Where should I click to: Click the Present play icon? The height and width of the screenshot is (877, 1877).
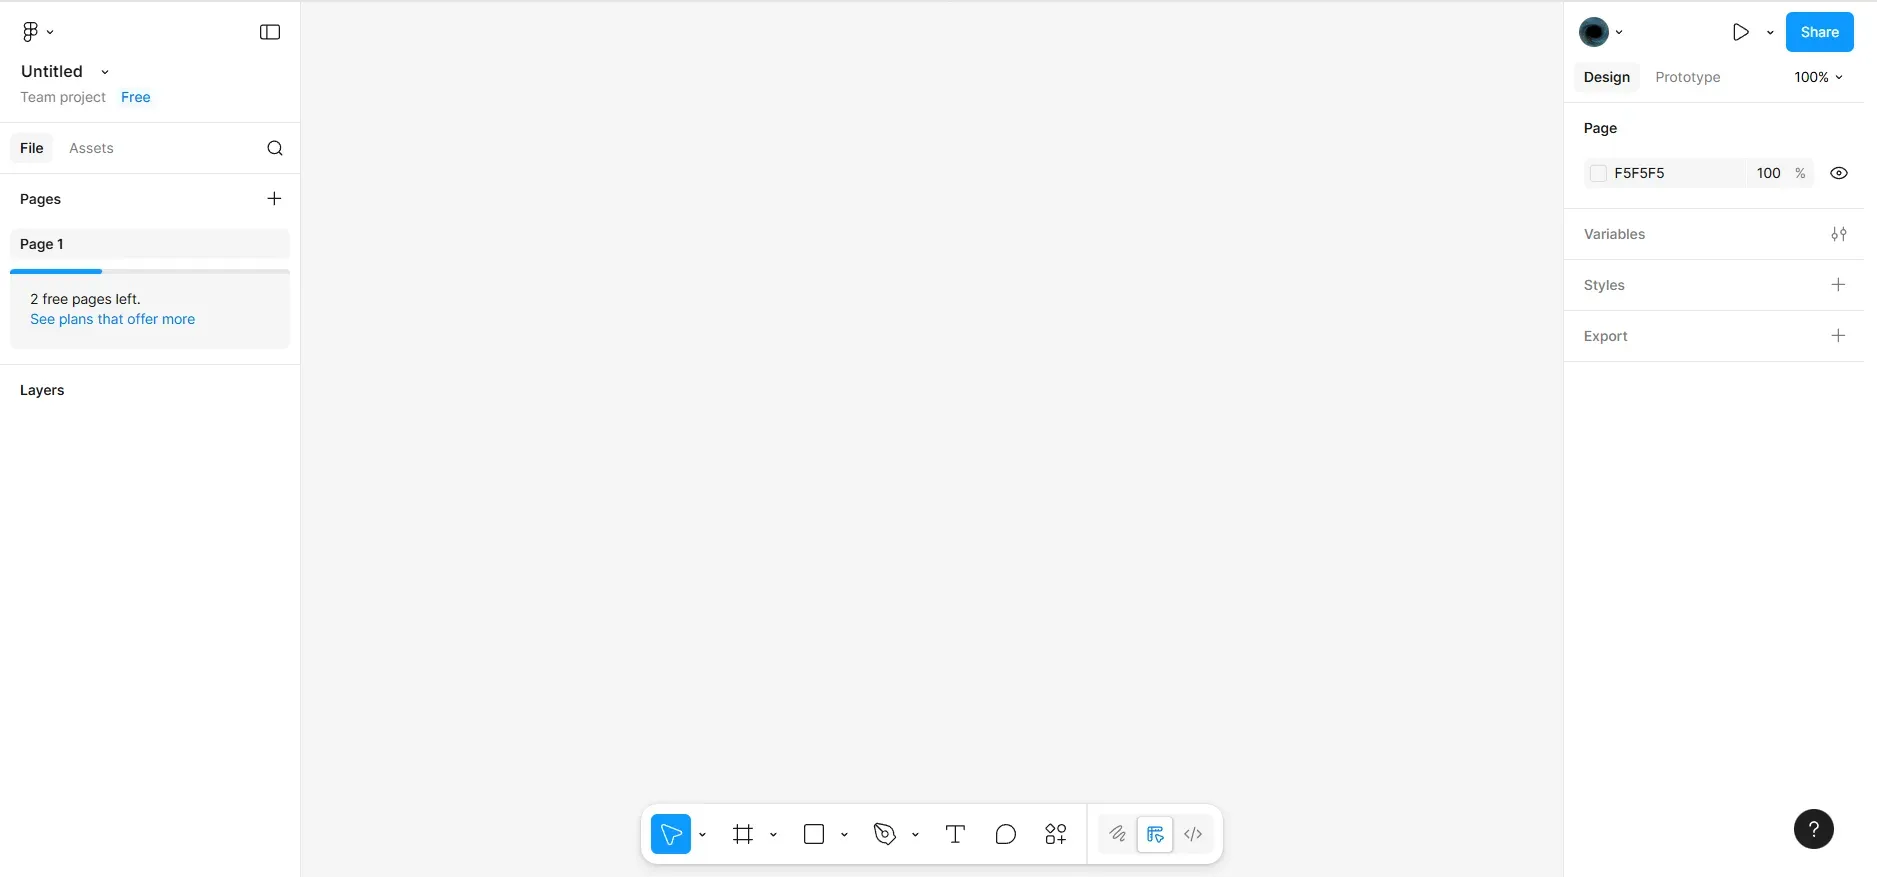[x=1741, y=32]
